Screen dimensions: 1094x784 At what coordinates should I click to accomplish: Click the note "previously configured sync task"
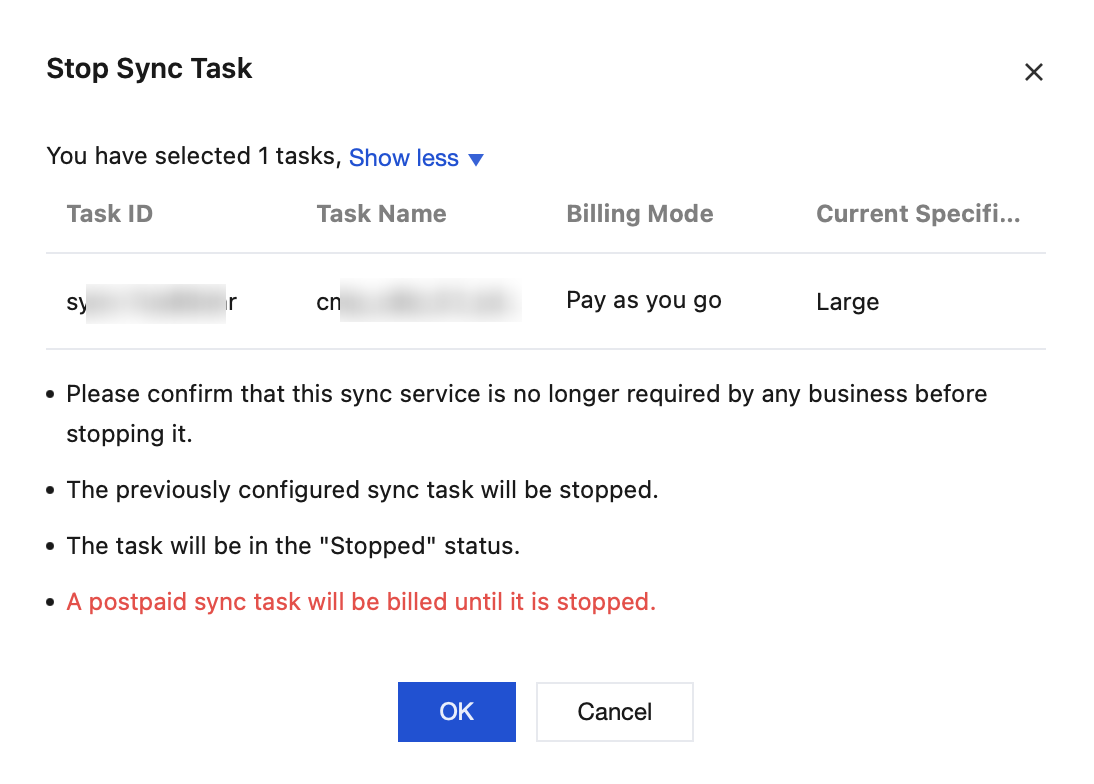point(362,490)
